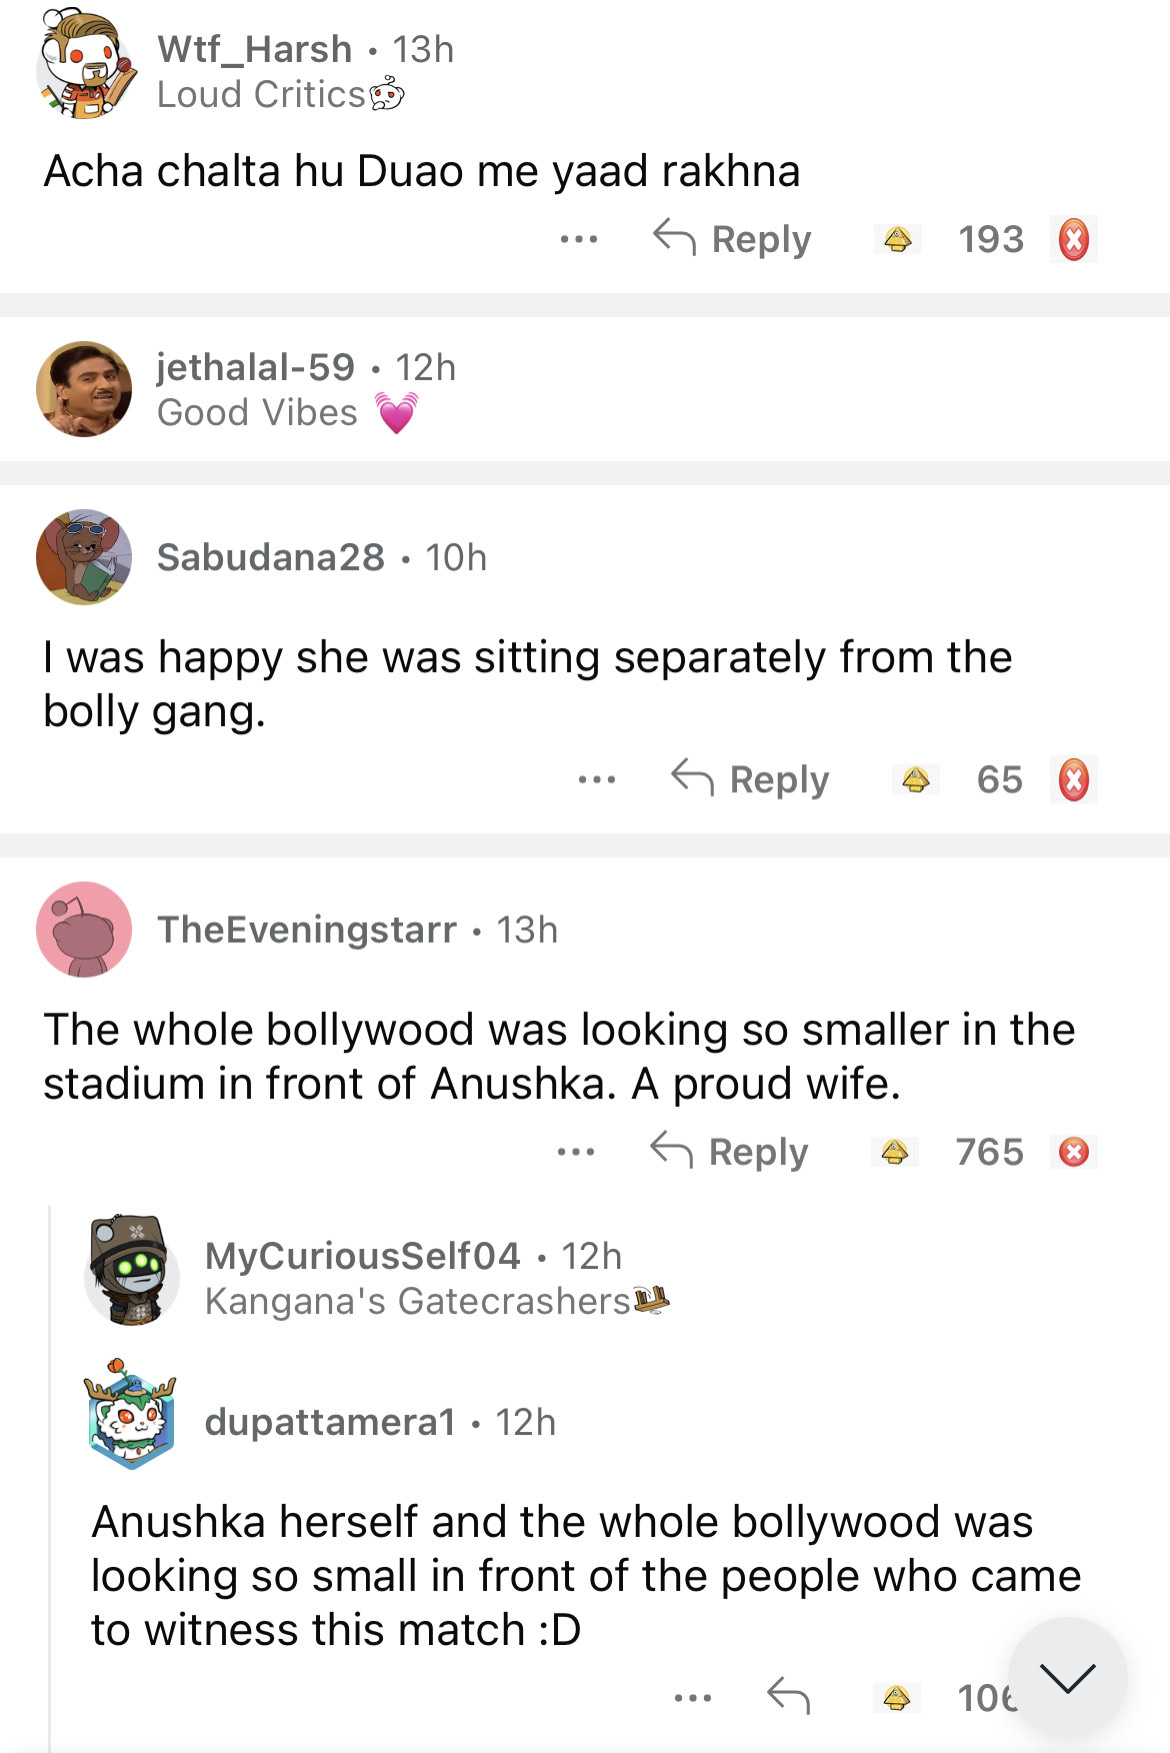Upvote TheEveningstarr's comment
1170x1753 pixels.
pyautogui.click(x=895, y=1152)
